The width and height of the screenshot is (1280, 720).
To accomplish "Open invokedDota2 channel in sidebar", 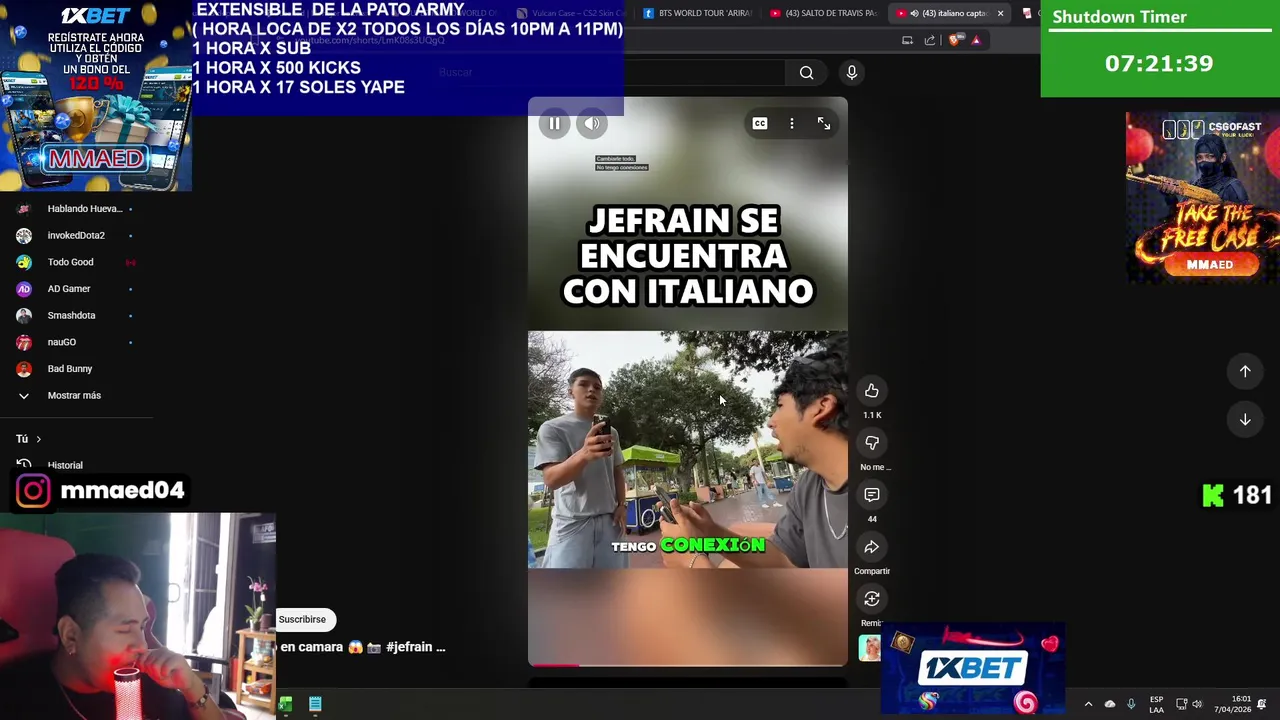I will coord(76,236).
